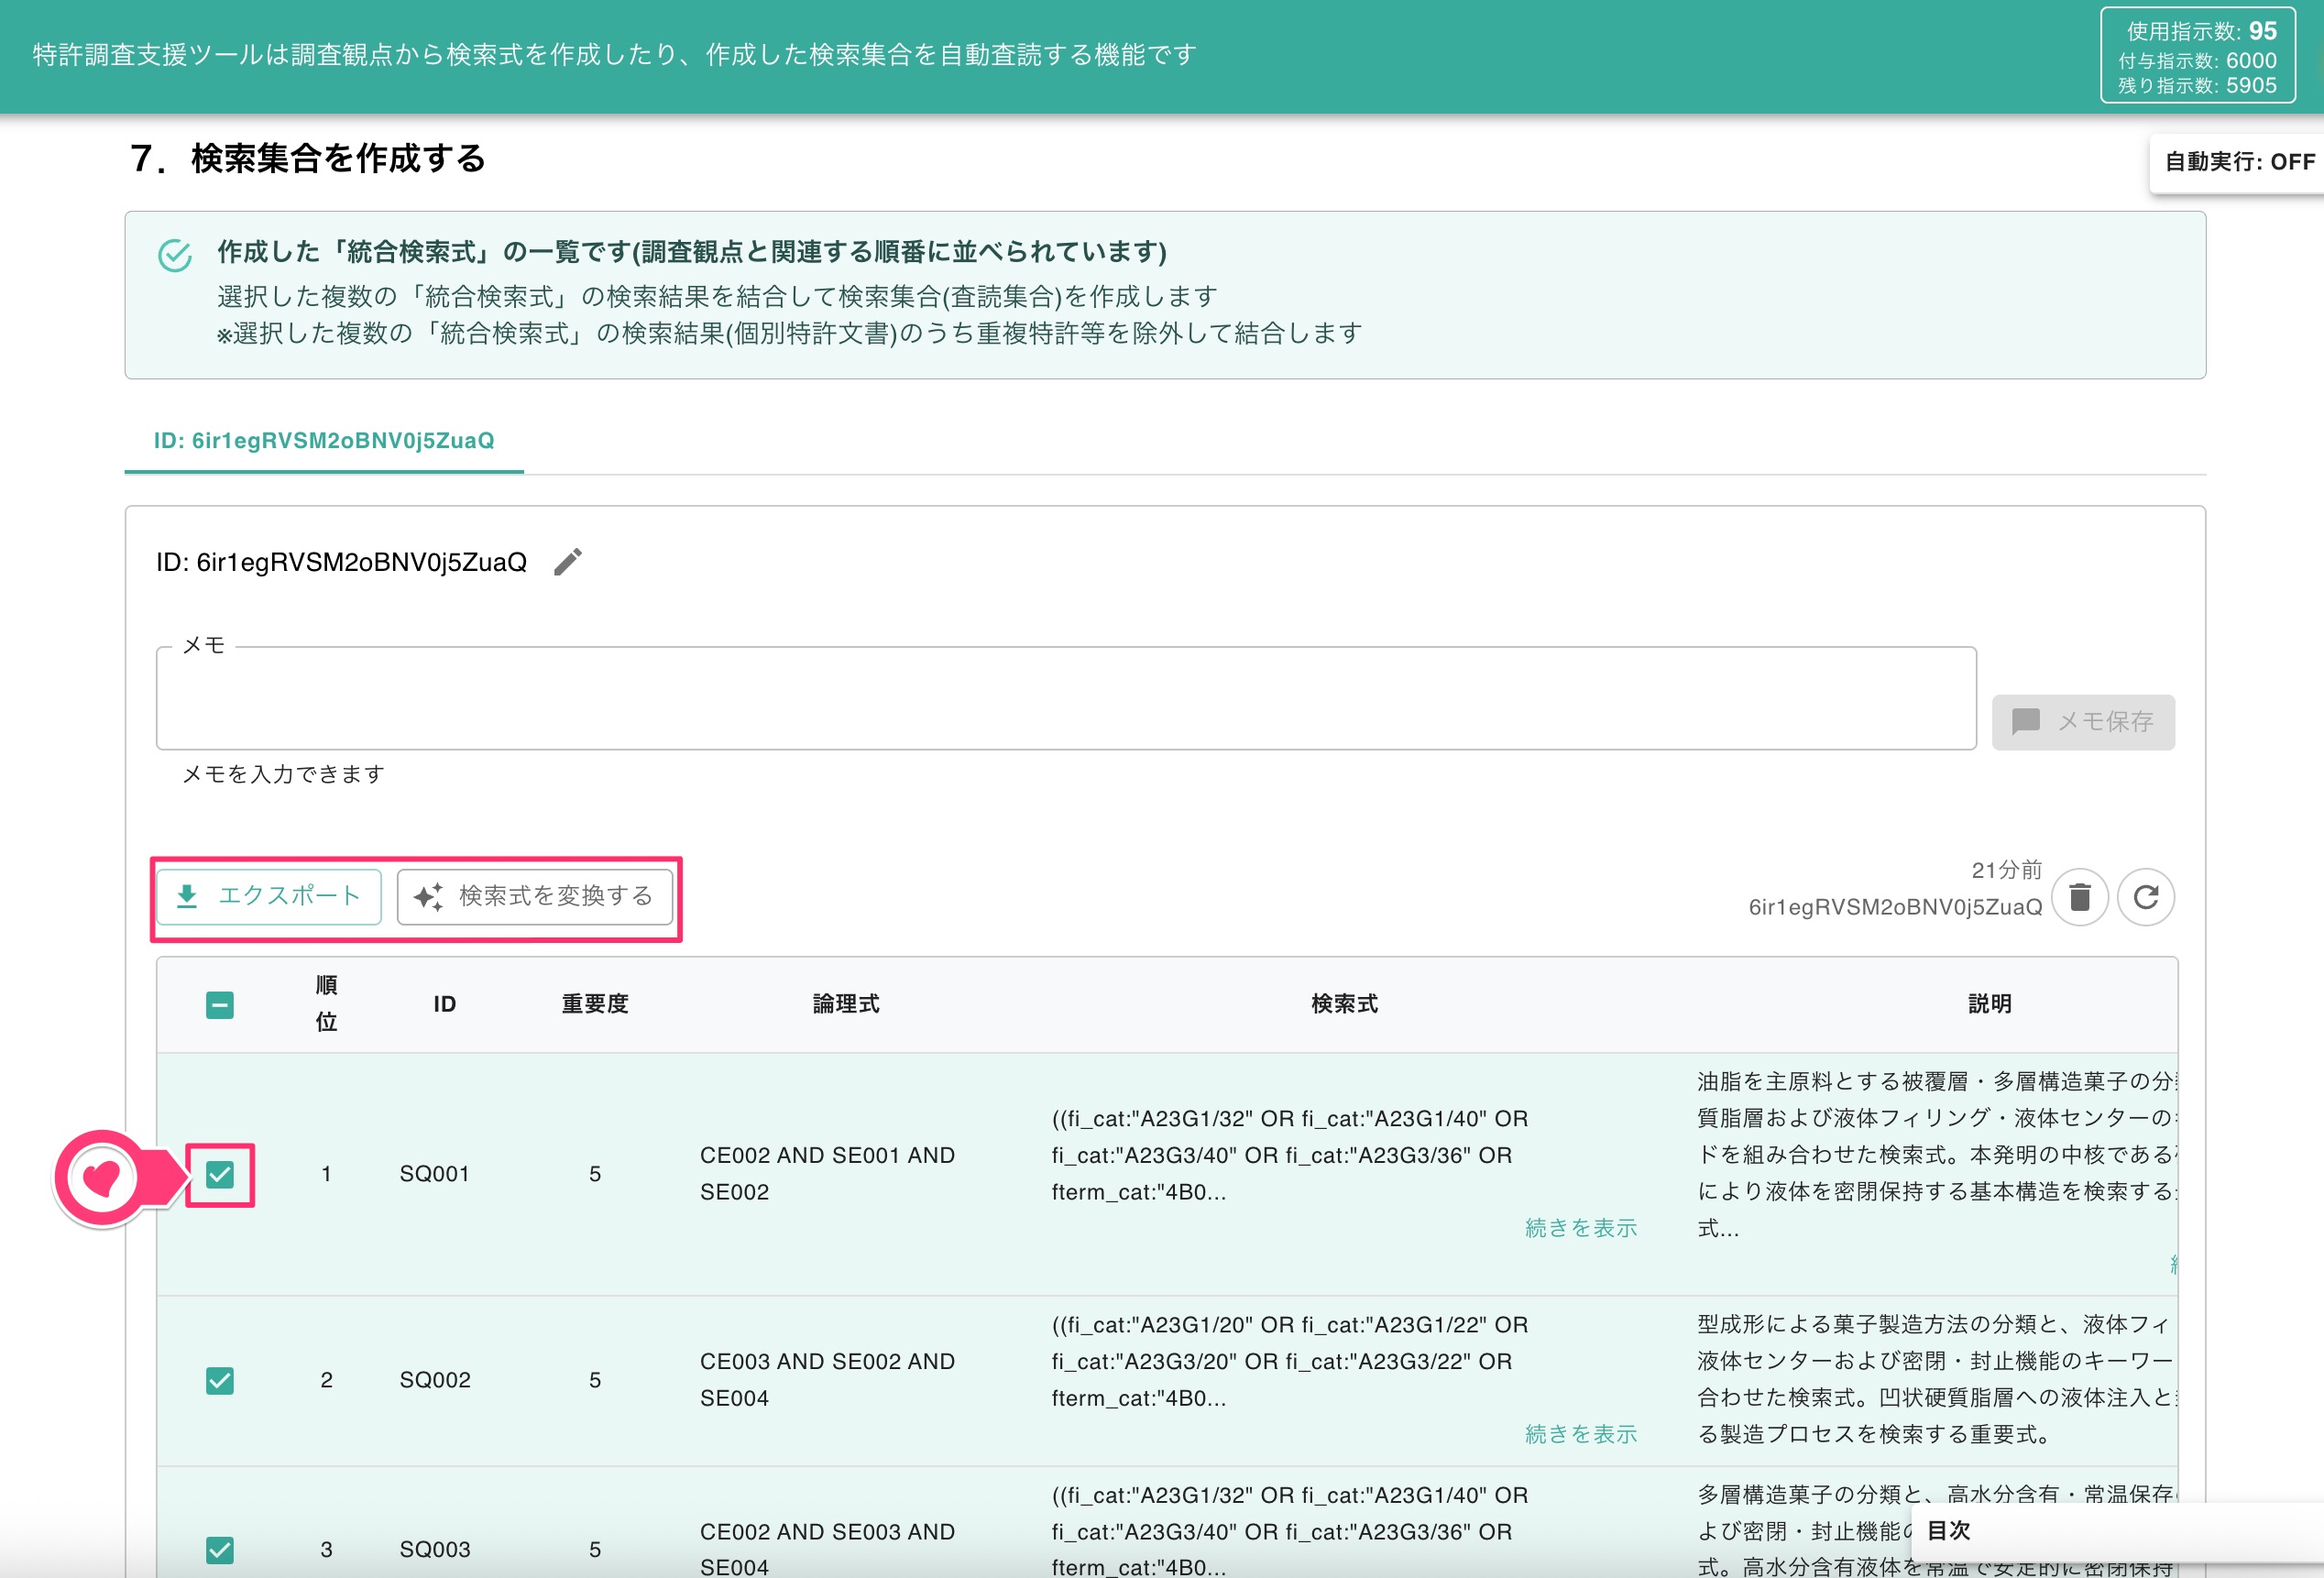Toggle the select-all checkbox in table header

pos(220,1005)
